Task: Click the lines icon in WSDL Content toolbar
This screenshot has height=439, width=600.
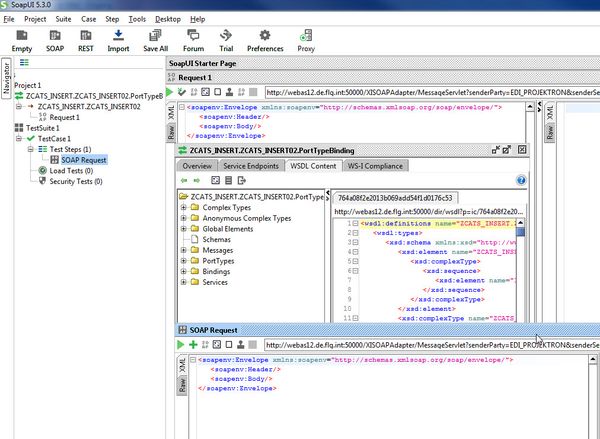Action: (228, 180)
